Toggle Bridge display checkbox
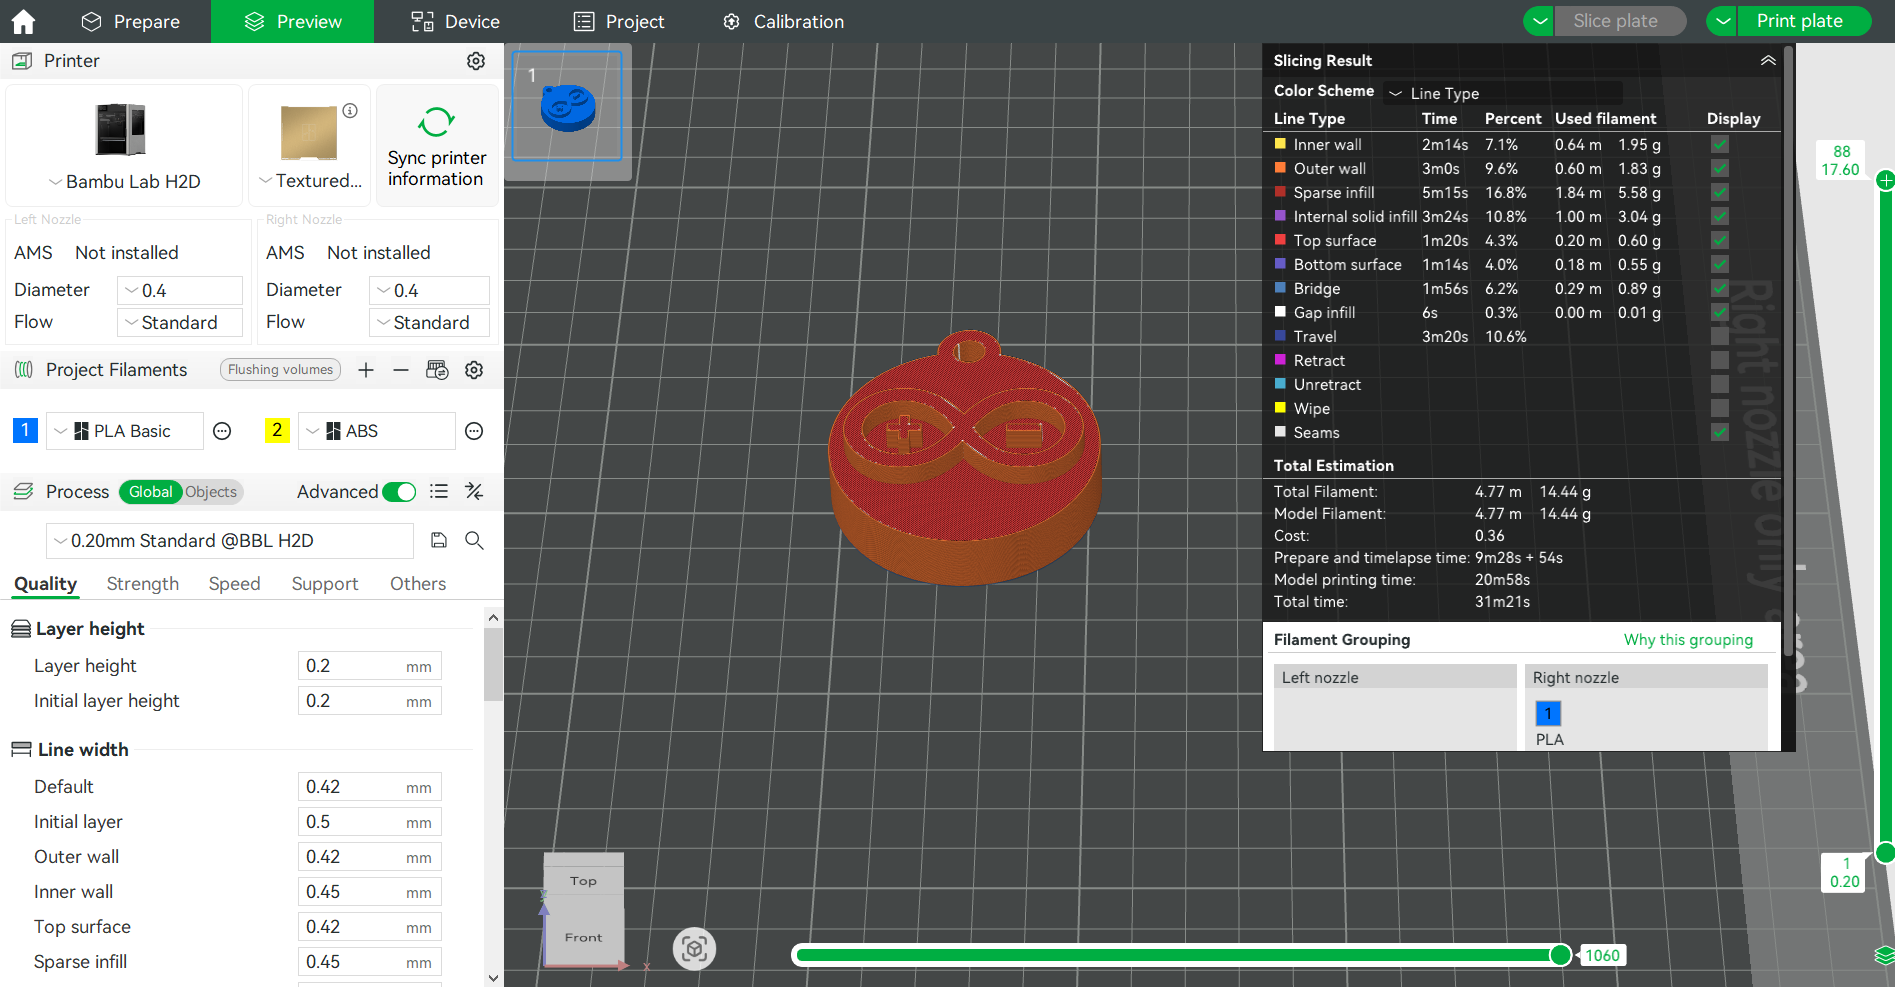The width and height of the screenshot is (1895, 987). 1720,288
